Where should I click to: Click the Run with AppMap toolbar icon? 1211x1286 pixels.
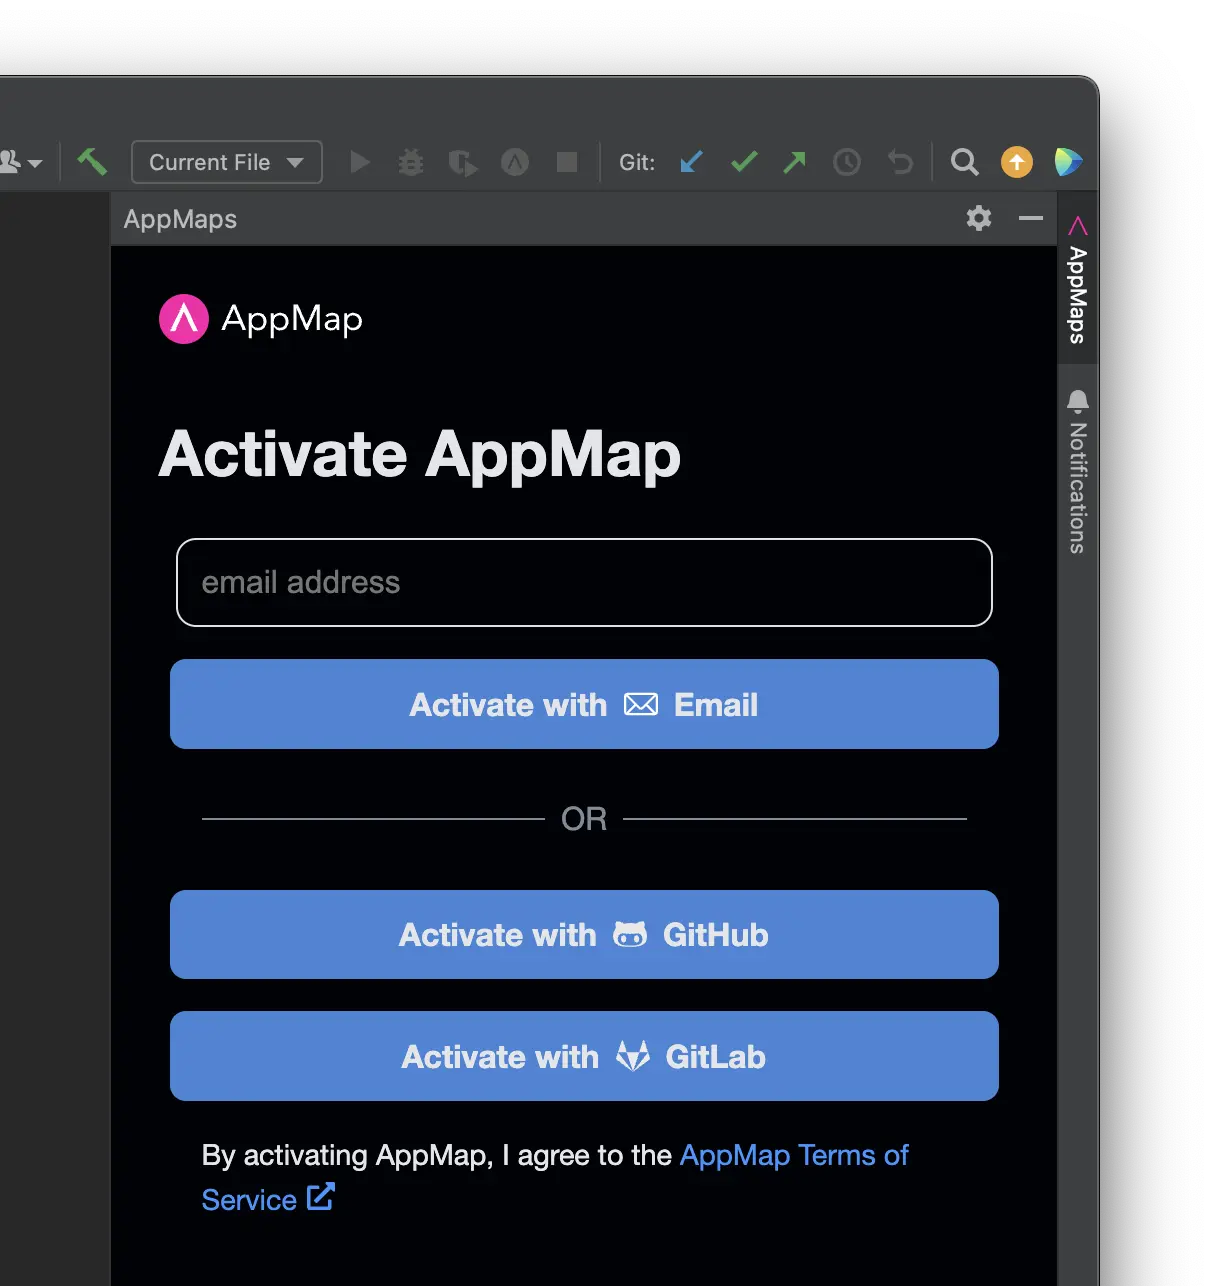click(x=515, y=162)
